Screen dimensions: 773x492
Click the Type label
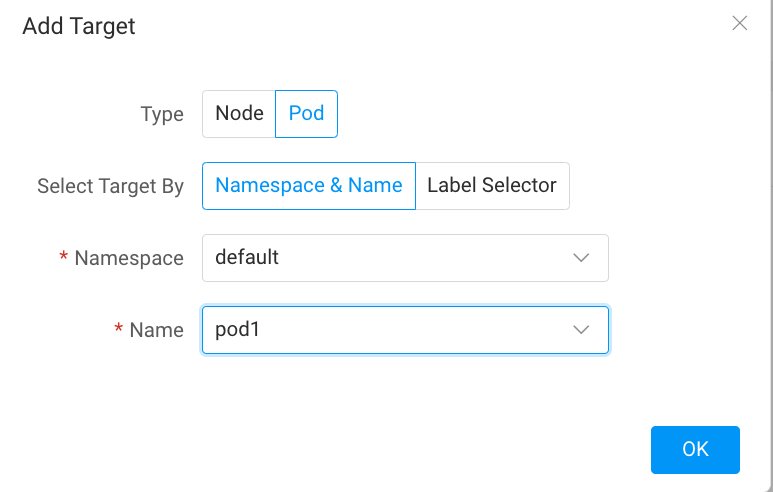162,115
